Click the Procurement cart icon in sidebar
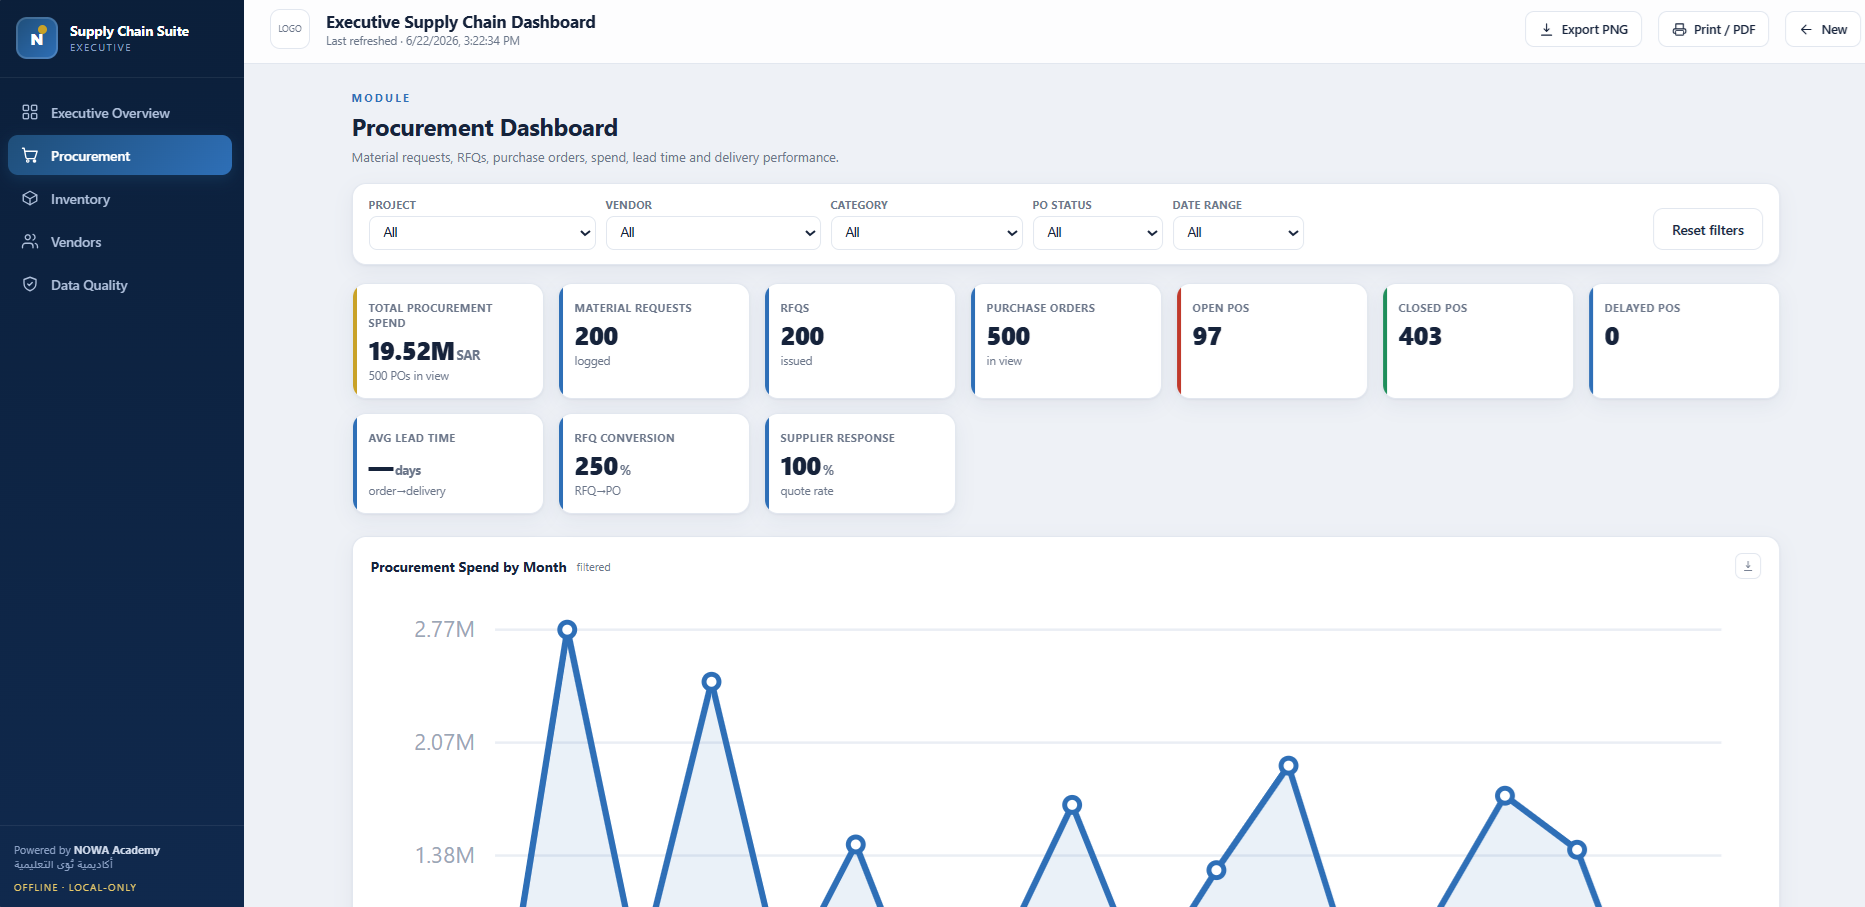1865x907 pixels. tap(30, 155)
